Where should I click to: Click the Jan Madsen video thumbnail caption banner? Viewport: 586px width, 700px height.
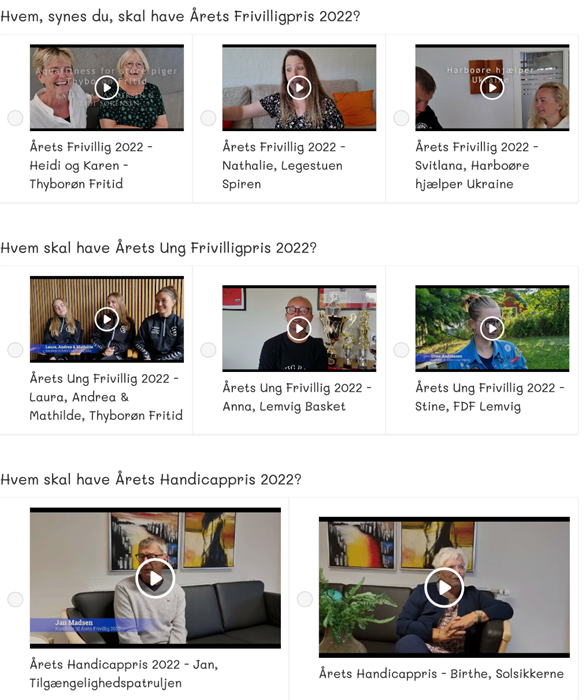[x=96, y=625]
